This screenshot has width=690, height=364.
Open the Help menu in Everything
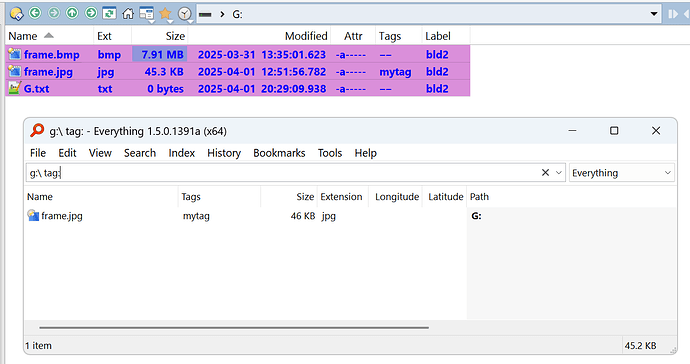(366, 153)
